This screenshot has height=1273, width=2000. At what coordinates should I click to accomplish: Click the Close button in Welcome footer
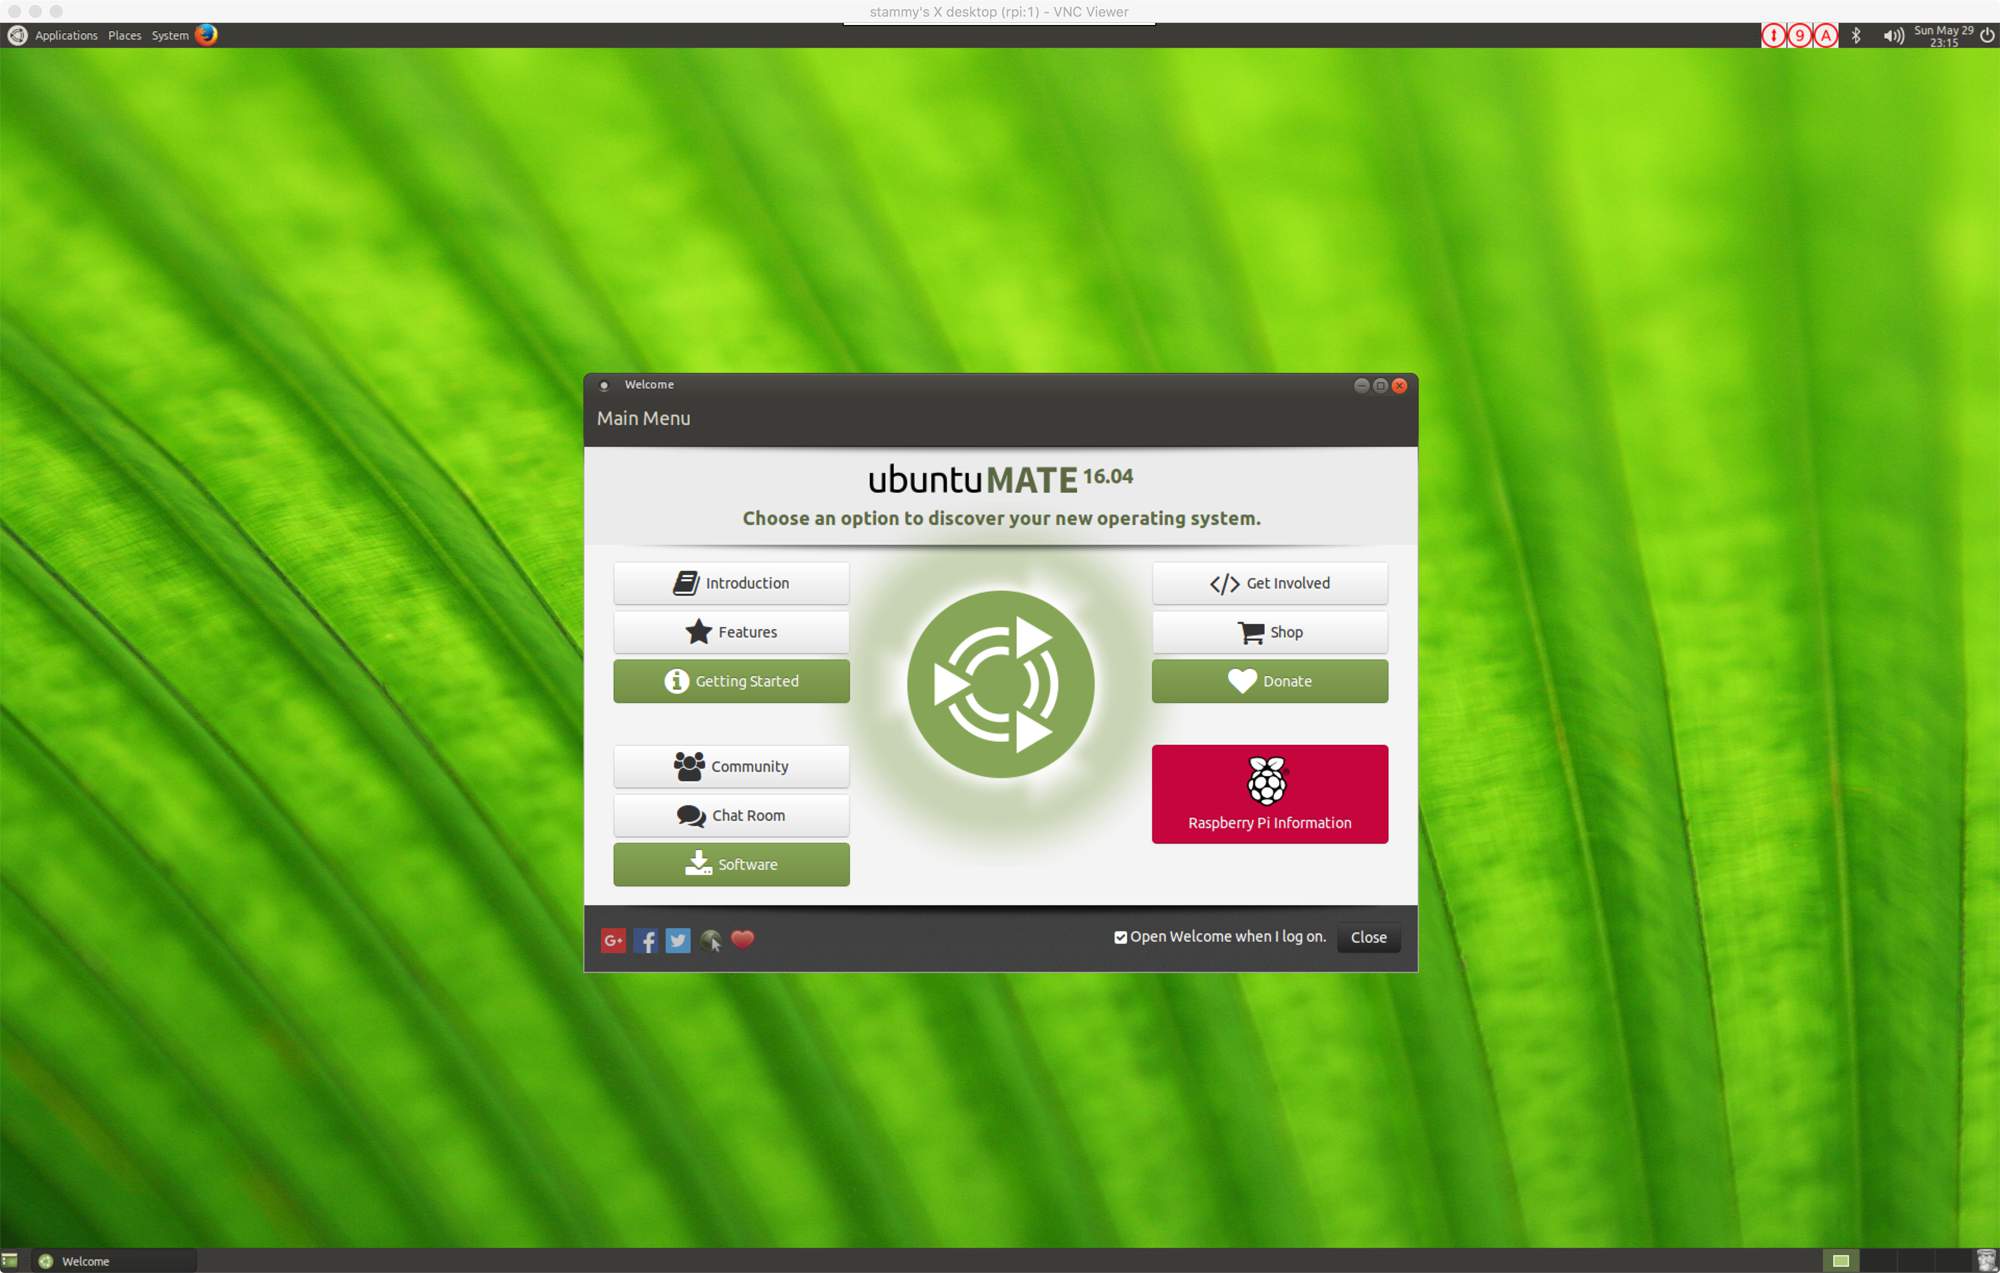1368,937
